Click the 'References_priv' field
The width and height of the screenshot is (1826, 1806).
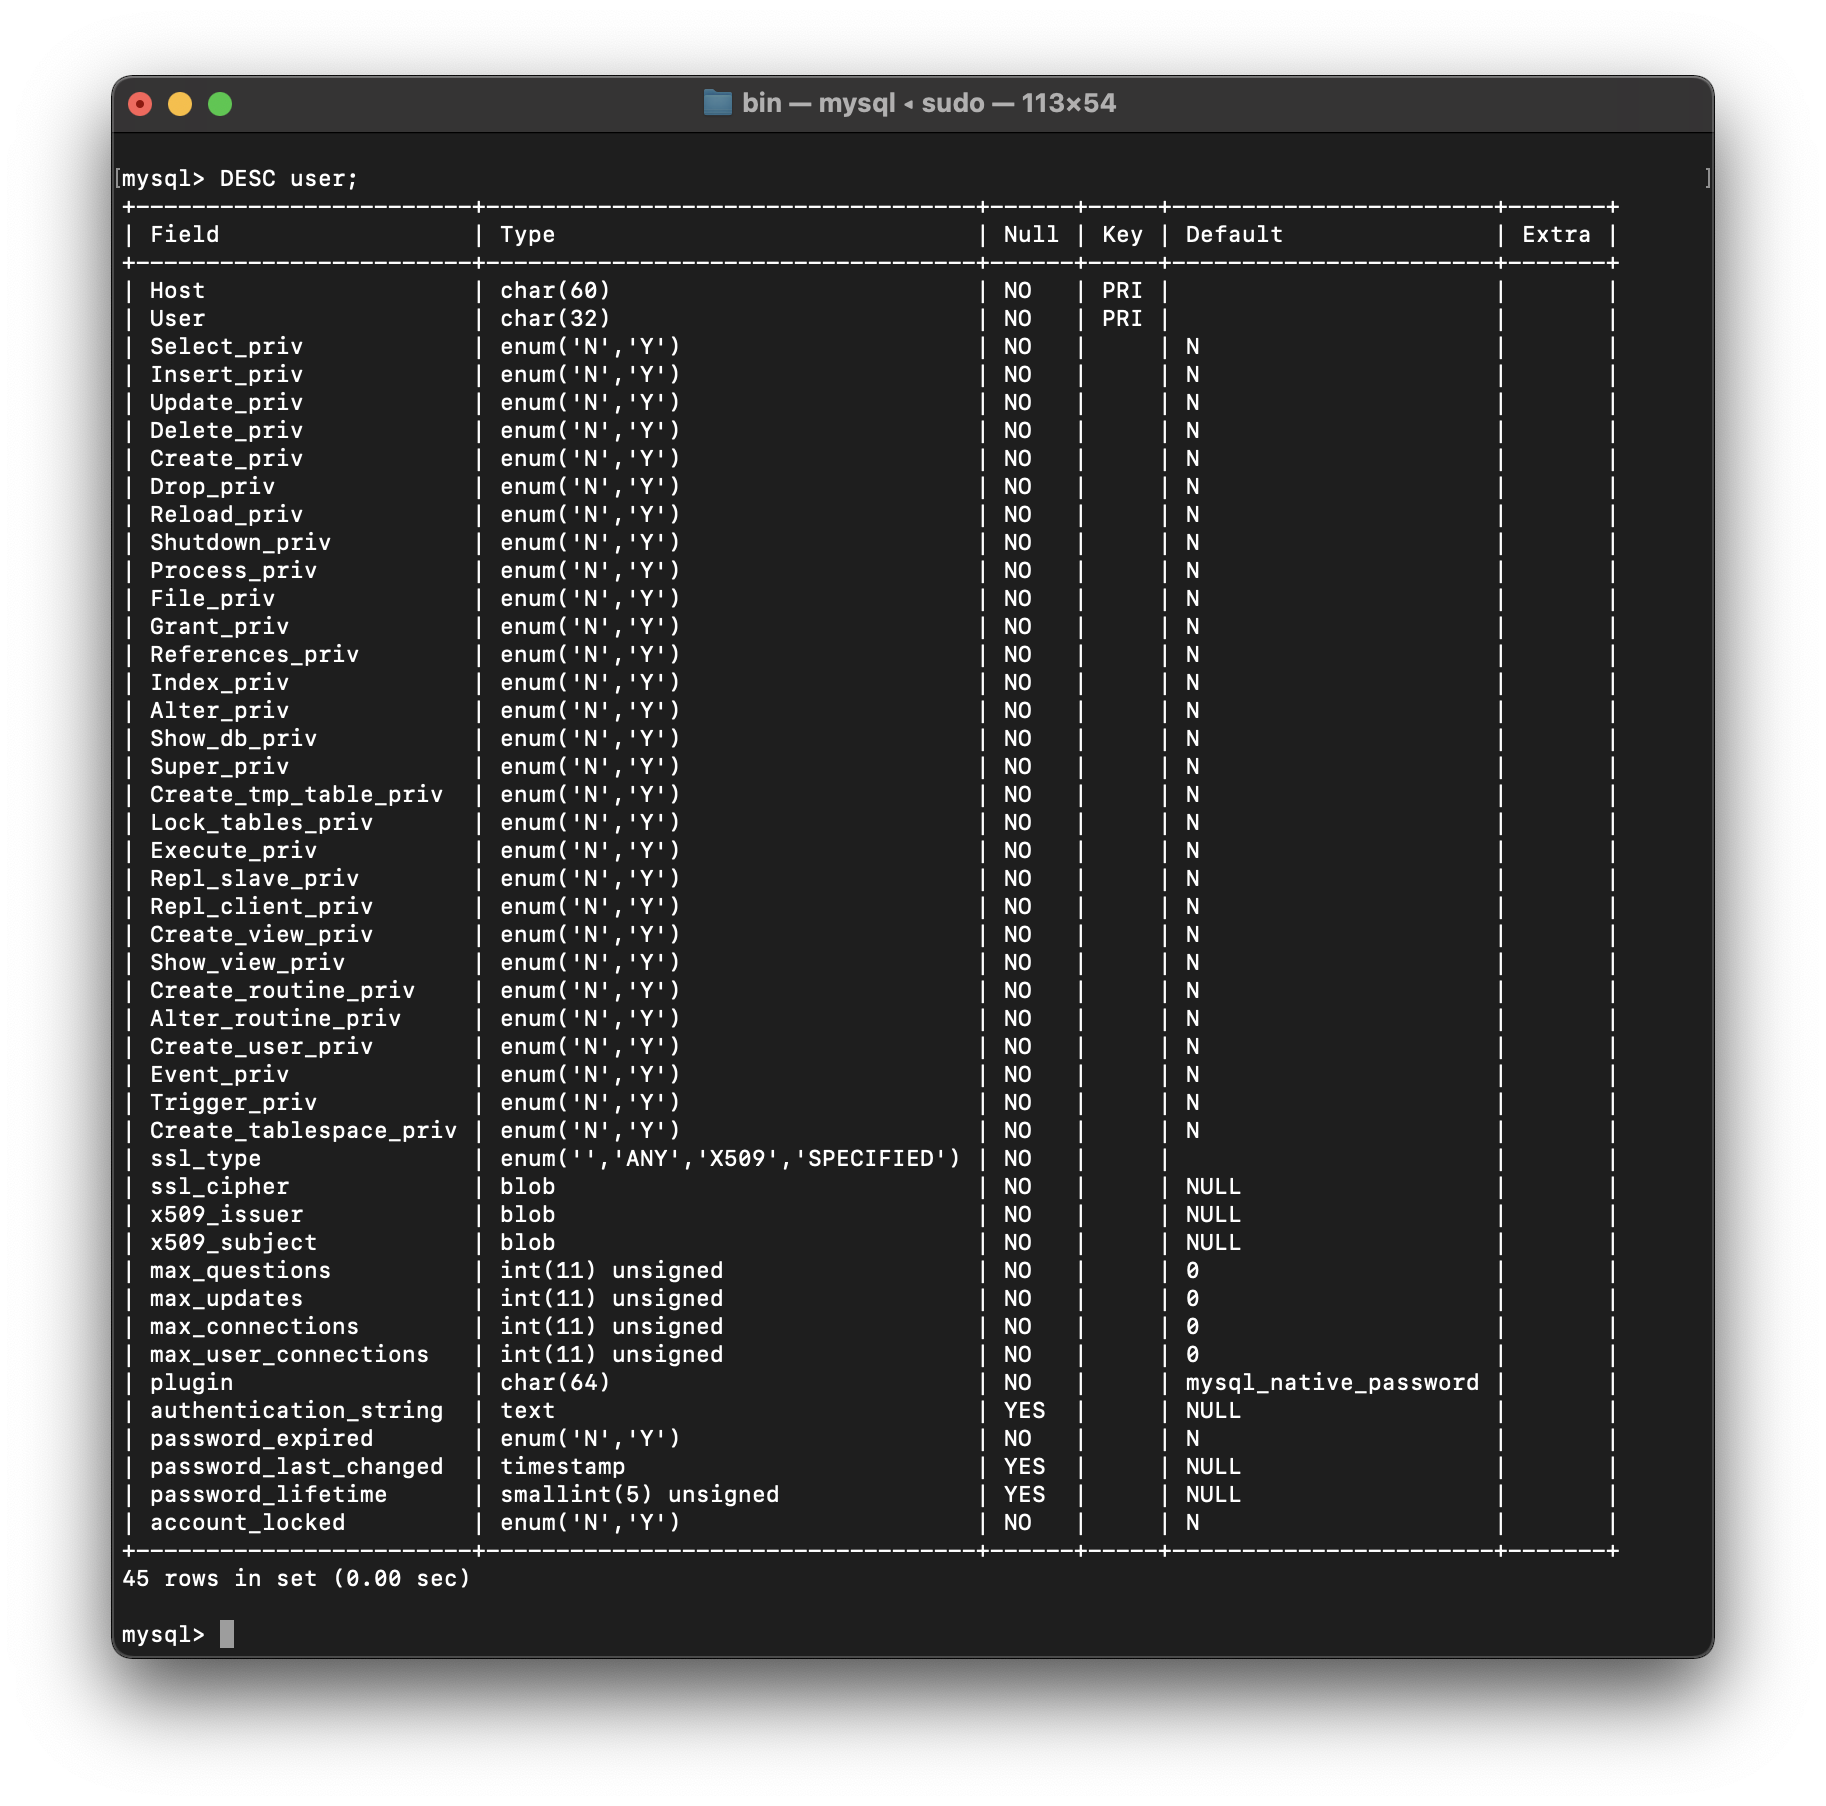coord(254,655)
